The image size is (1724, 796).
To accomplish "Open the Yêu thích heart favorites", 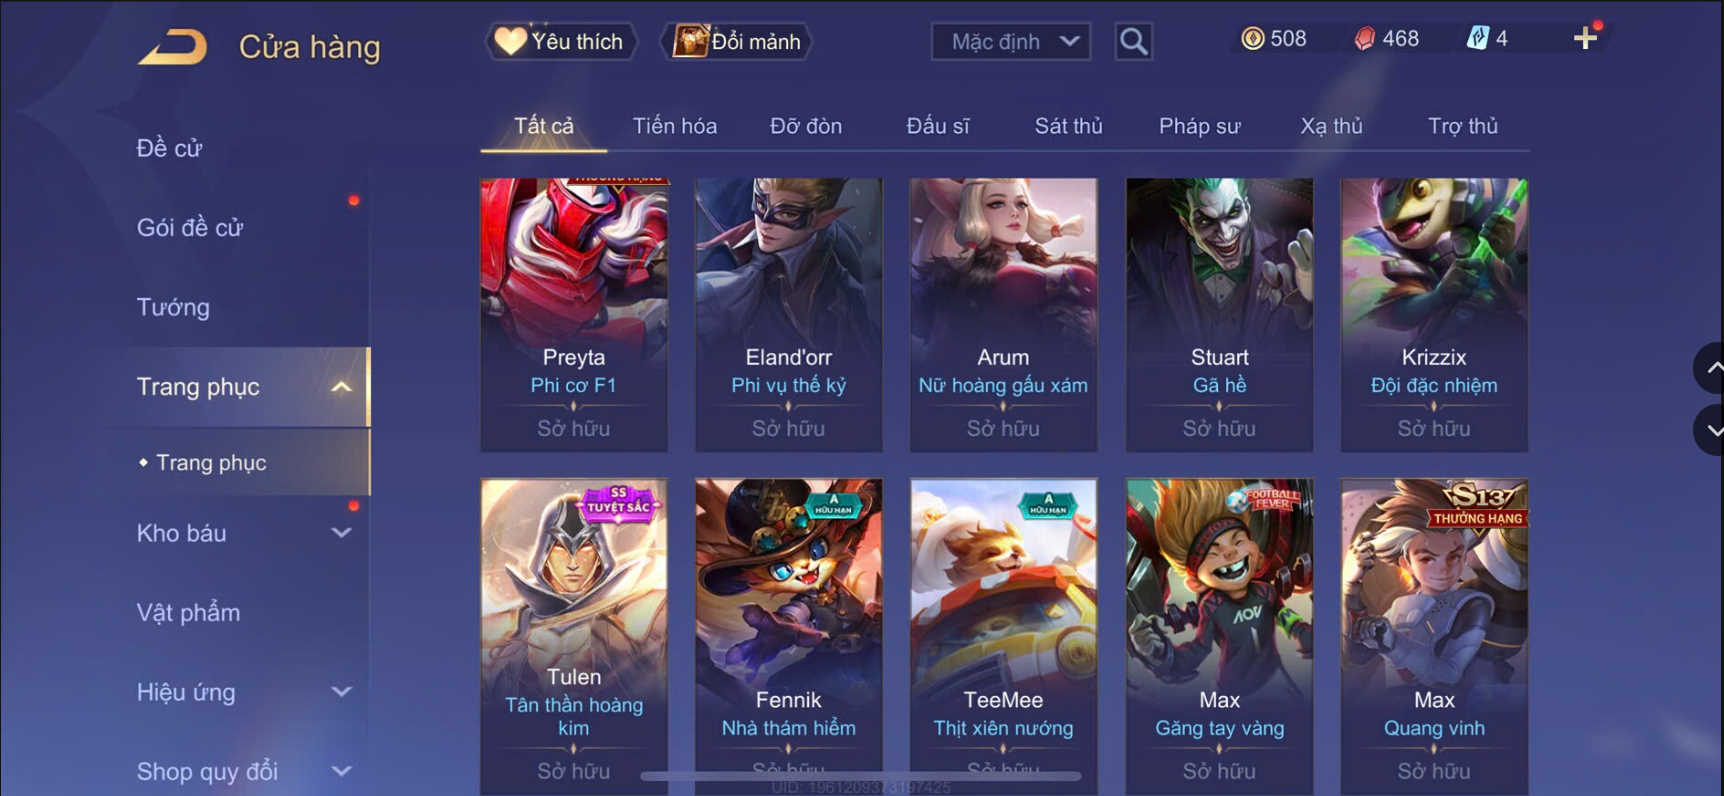I will [x=561, y=41].
